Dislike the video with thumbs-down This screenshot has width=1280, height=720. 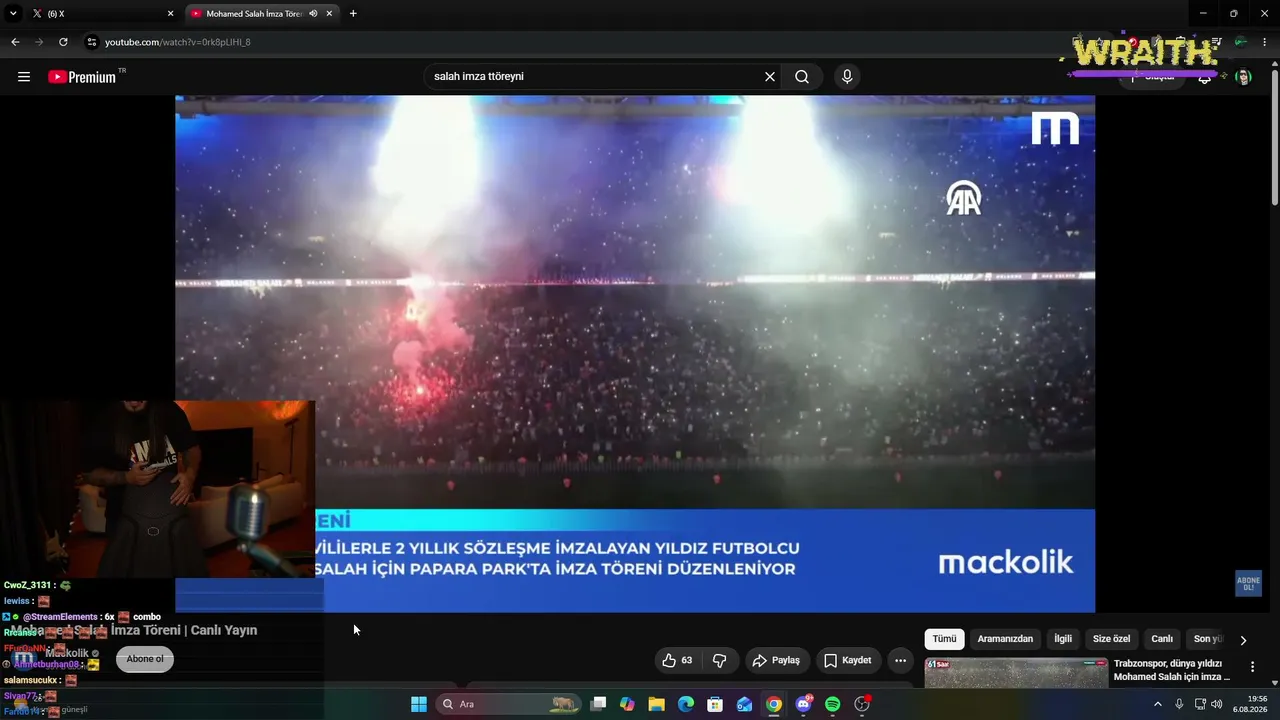tap(719, 660)
